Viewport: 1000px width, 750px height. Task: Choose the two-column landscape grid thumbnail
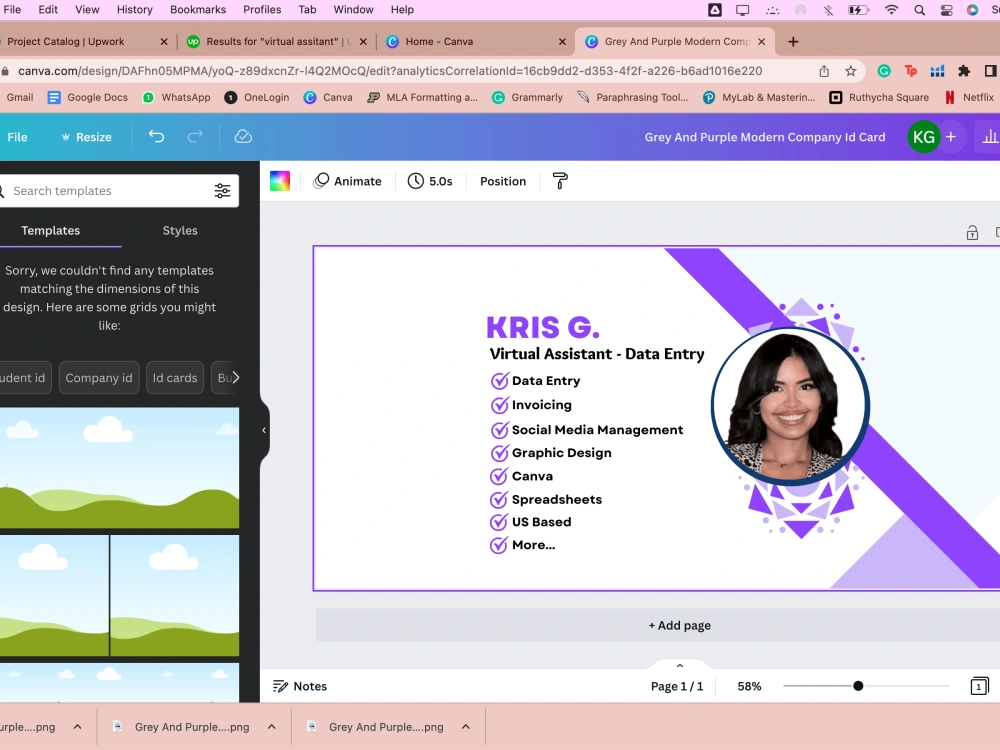tap(119, 596)
